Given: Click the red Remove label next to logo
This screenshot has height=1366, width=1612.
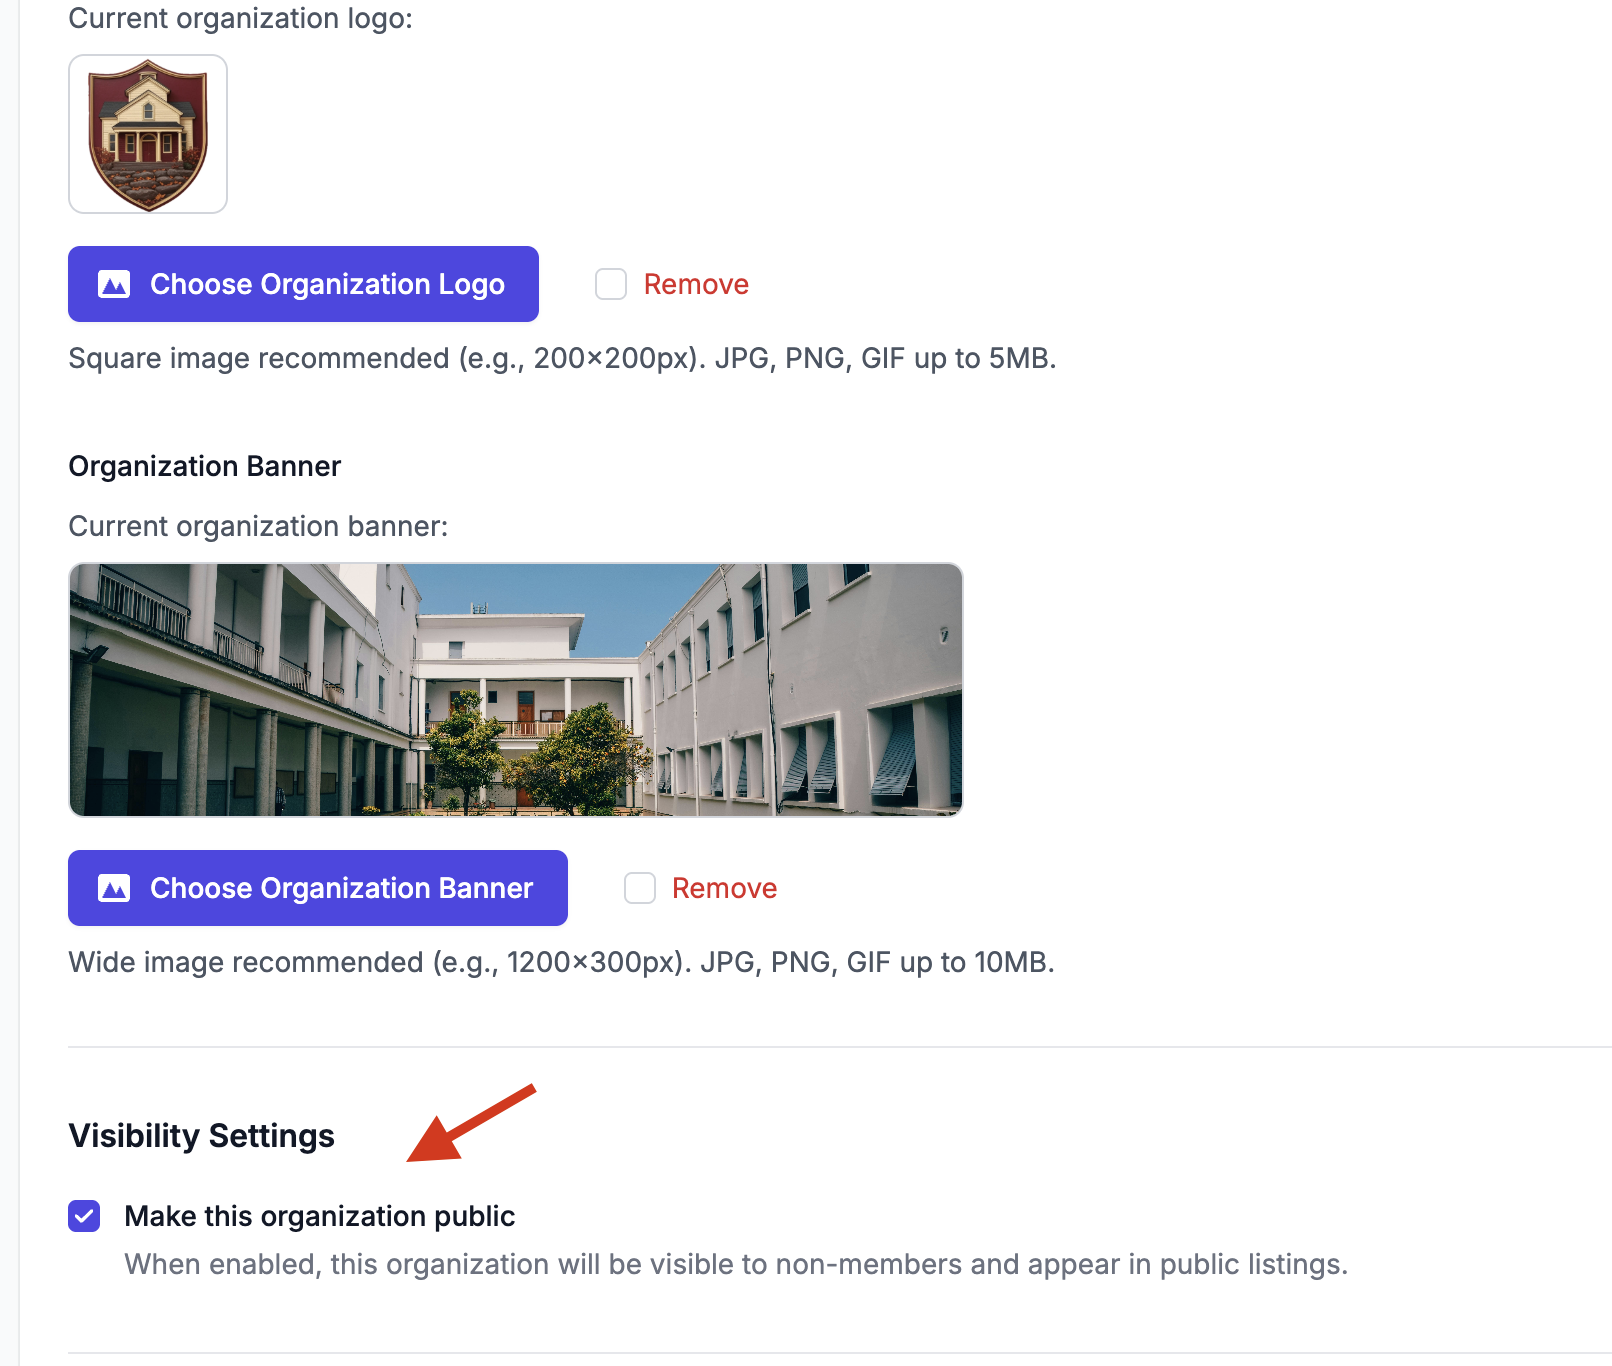Looking at the screenshot, I should point(696,284).
